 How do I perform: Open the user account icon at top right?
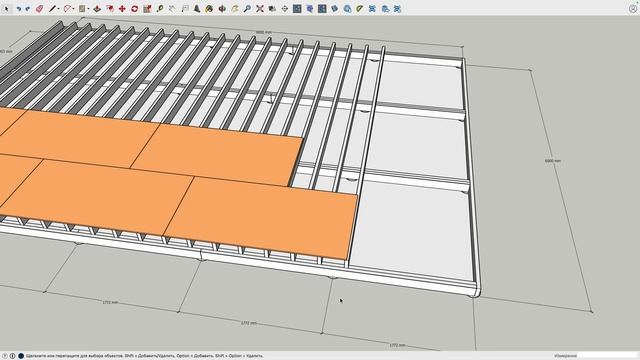(633, 9)
